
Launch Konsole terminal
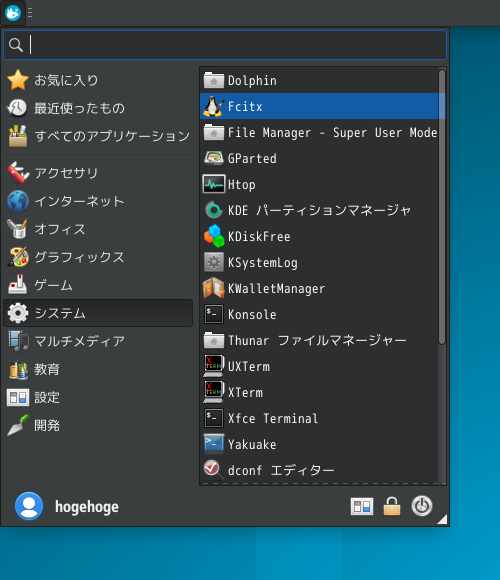pyautogui.click(x=322, y=314)
